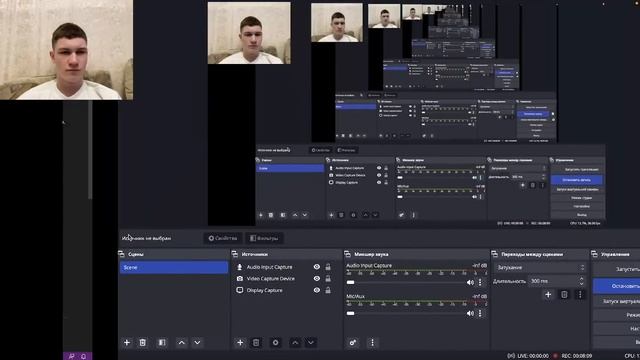The height and width of the screenshot is (360, 640).
Task: Hide the Video Capture Device source
Action: [317, 278]
